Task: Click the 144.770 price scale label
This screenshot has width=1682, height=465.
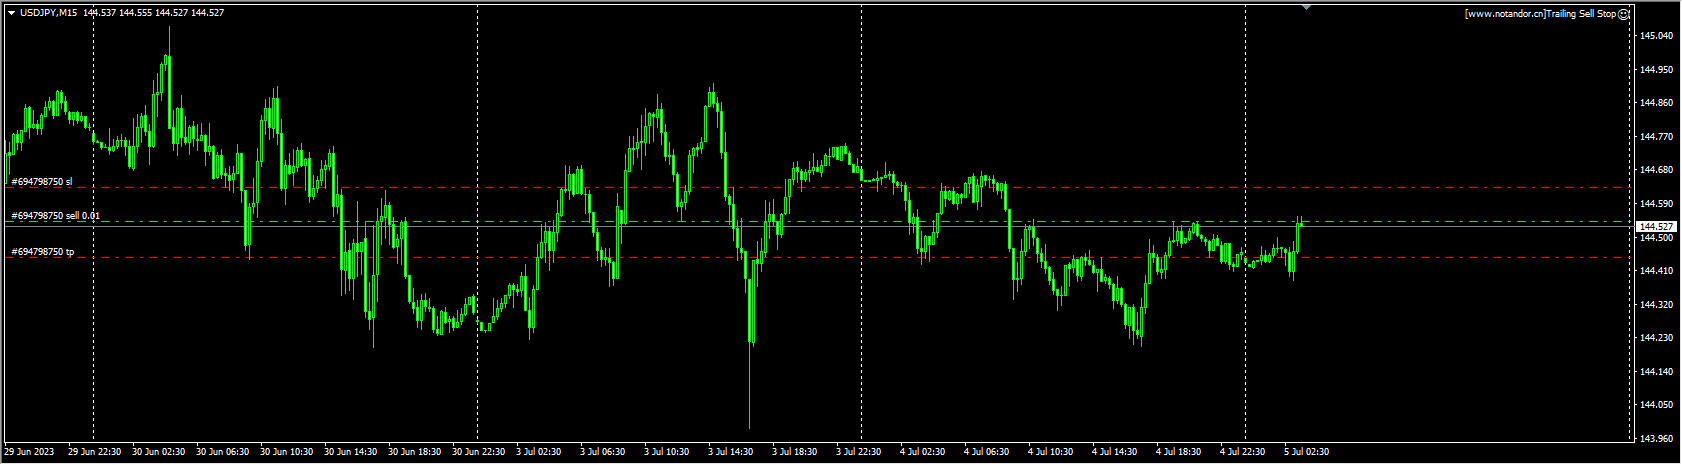Action: click(x=1657, y=137)
